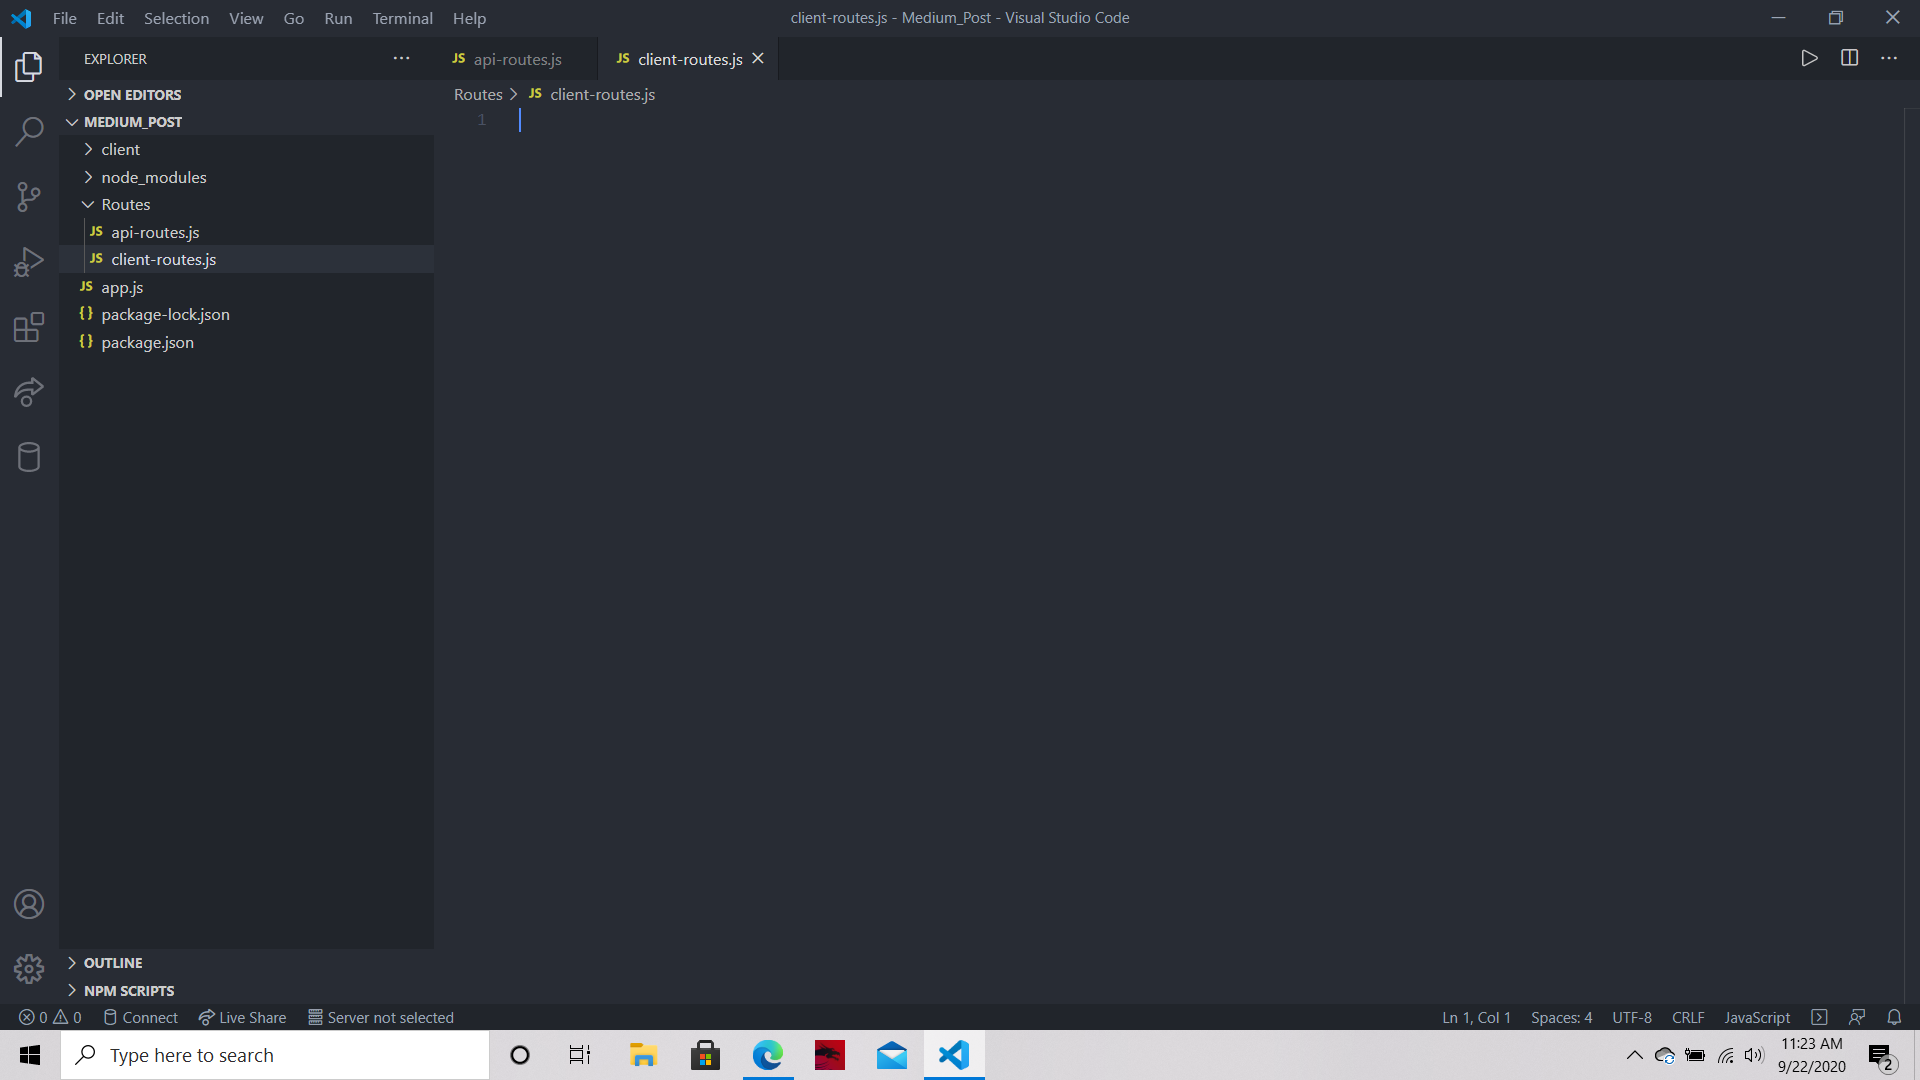Open app.js from explorer
The height and width of the screenshot is (1080, 1920).
pyautogui.click(x=246, y=287)
